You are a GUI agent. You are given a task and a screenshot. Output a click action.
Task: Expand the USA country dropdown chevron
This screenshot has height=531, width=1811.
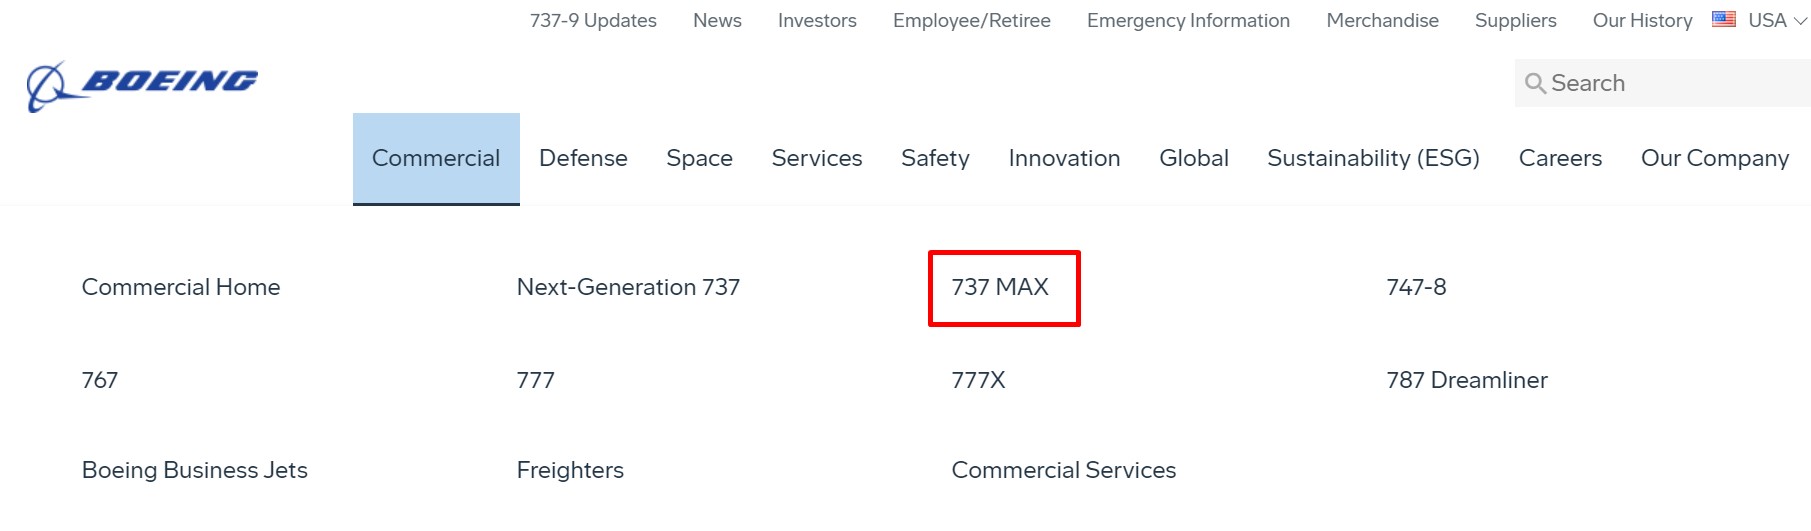point(1800,20)
